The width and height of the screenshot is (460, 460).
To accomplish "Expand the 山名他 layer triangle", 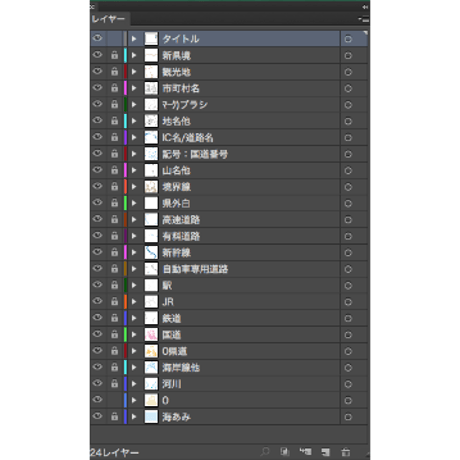I will [x=134, y=170].
